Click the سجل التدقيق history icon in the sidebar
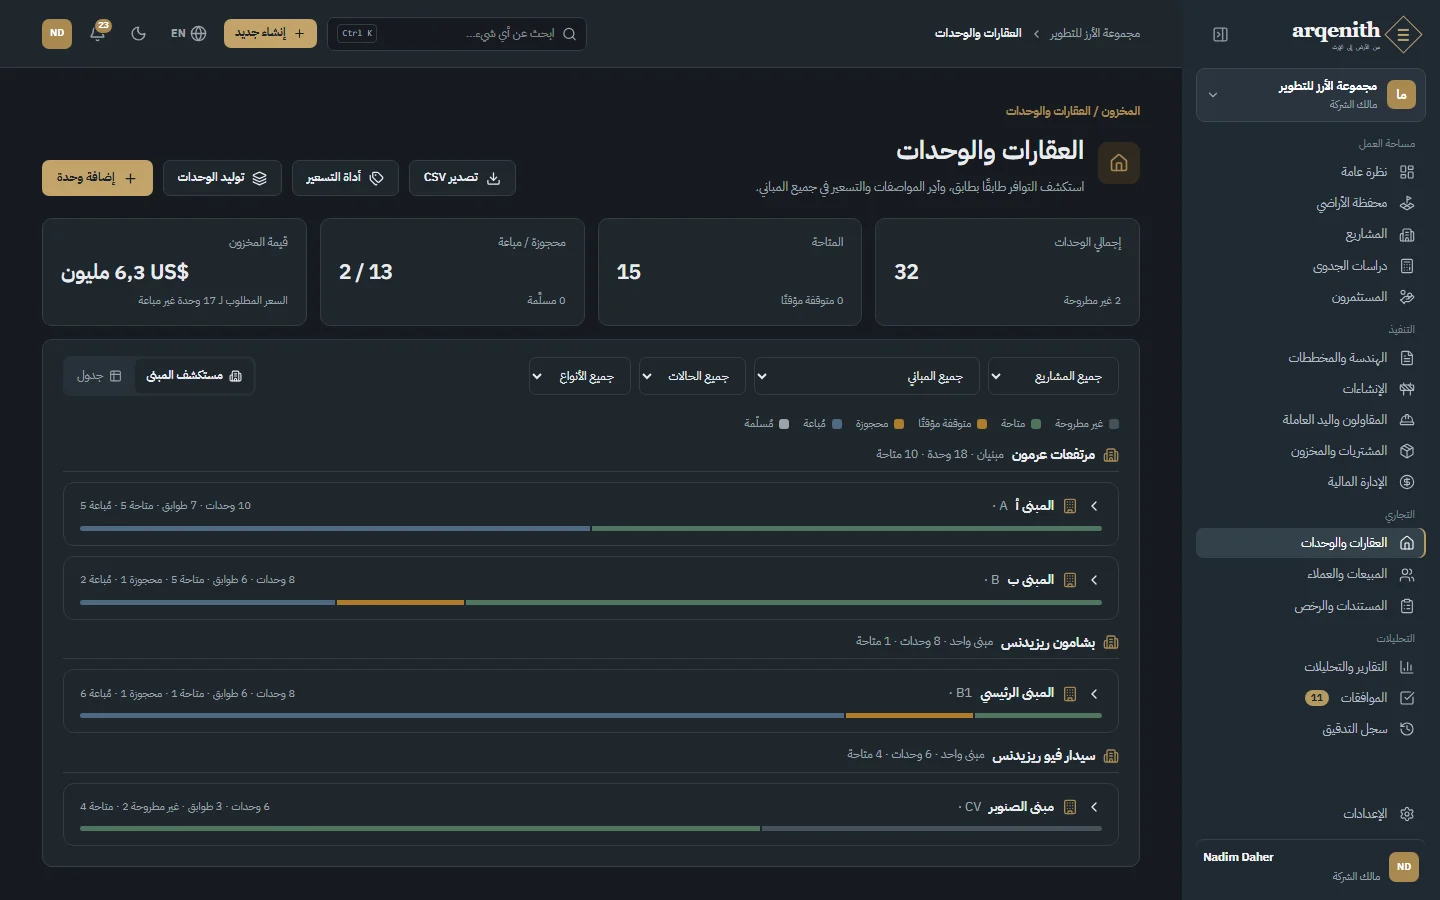Viewport: 1440px width, 900px height. pyautogui.click(x=1407, y=729)
